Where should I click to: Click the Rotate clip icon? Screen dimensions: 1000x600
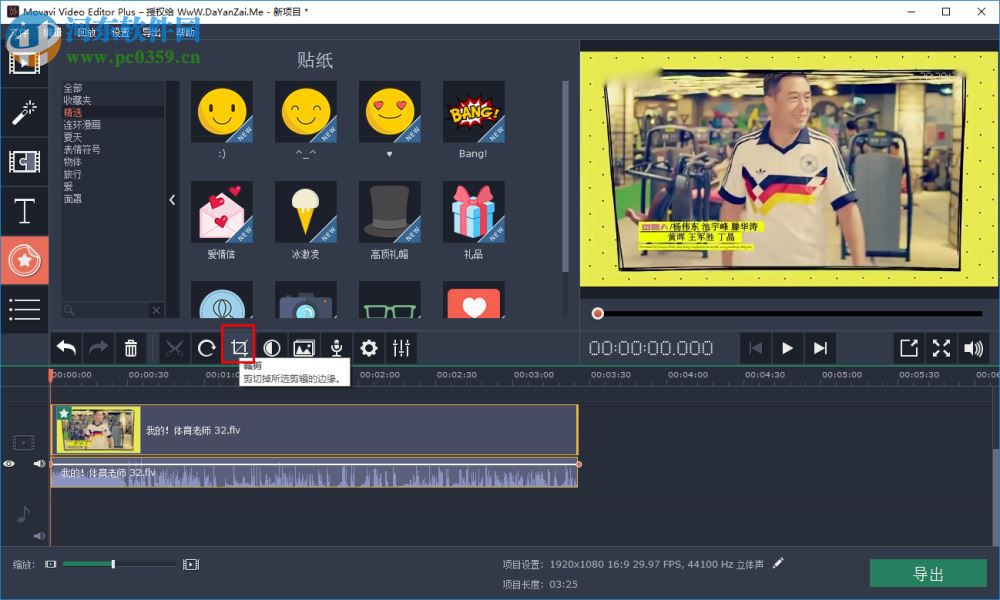pyautogui.click(x=206, y=348)
